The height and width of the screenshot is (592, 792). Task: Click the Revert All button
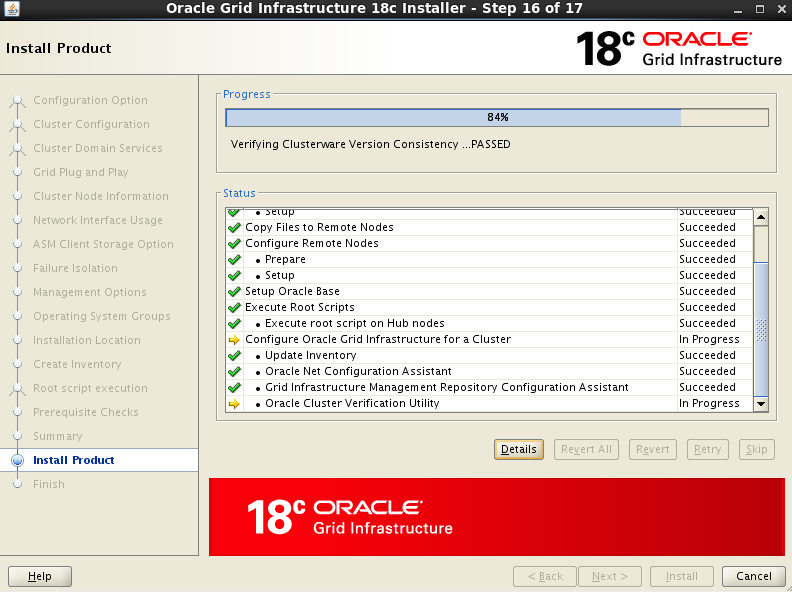pyautogui.click(x=586, y=449)
